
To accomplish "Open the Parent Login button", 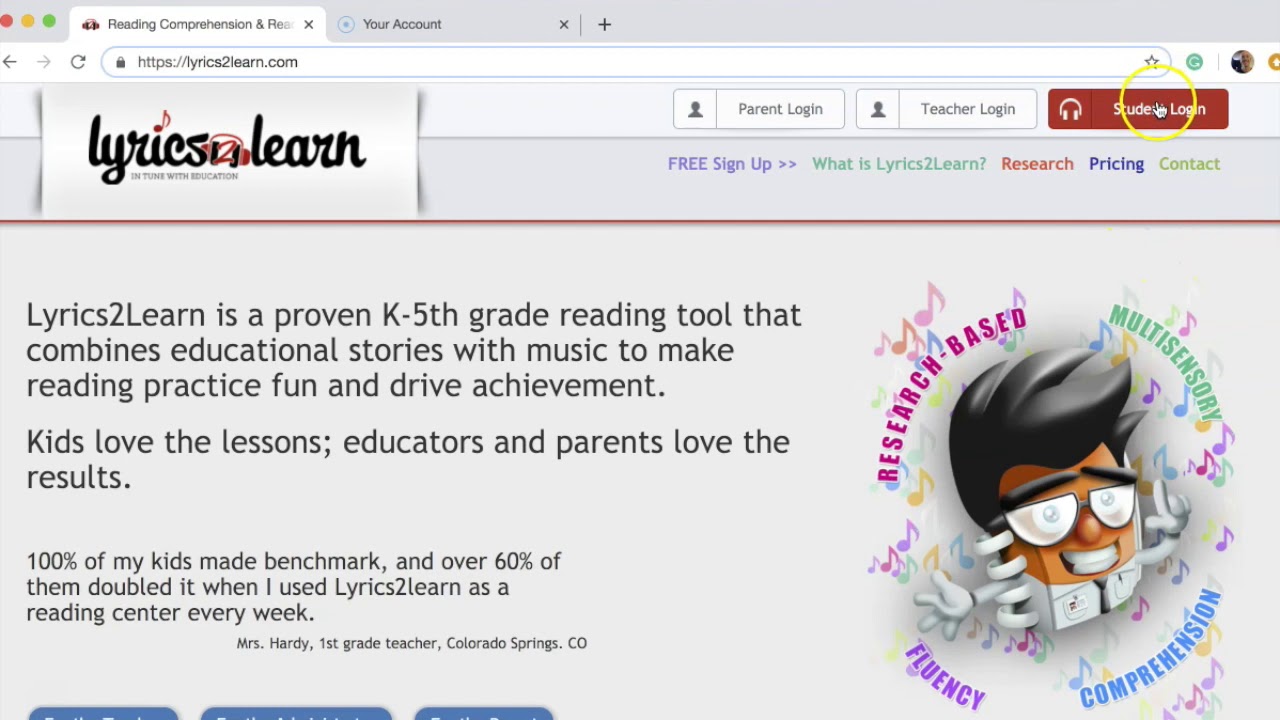I will [x=759, y=109].
